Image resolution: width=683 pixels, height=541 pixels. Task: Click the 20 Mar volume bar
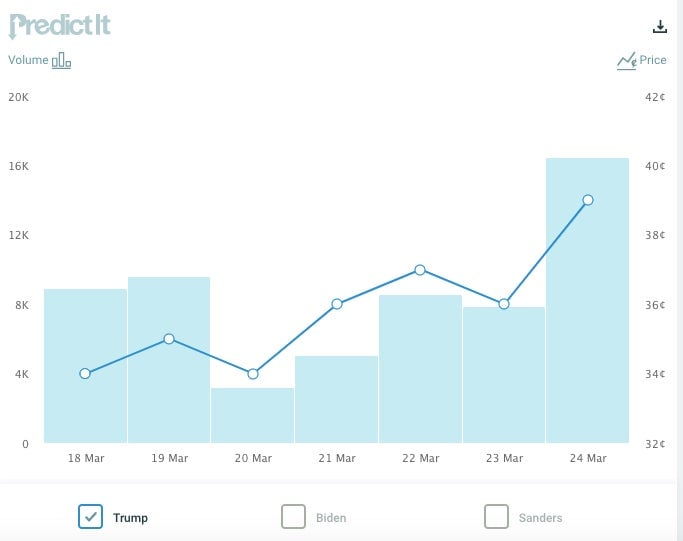(x=253, y=416)
